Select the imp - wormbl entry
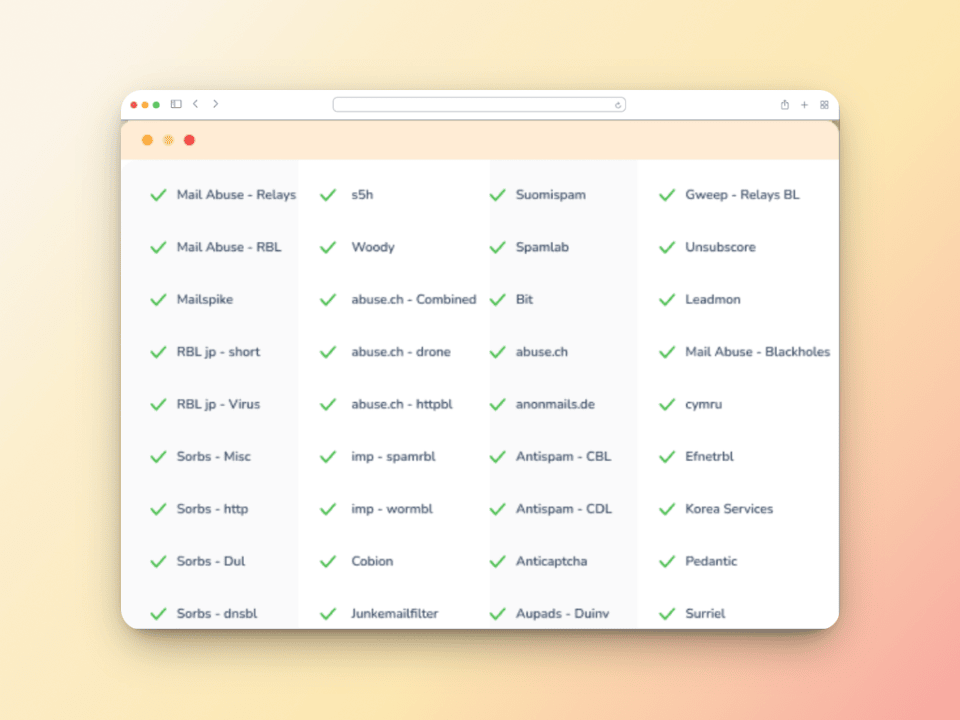Image resolution: width=960 pixels, height=720 pixels. pos(392,509)
